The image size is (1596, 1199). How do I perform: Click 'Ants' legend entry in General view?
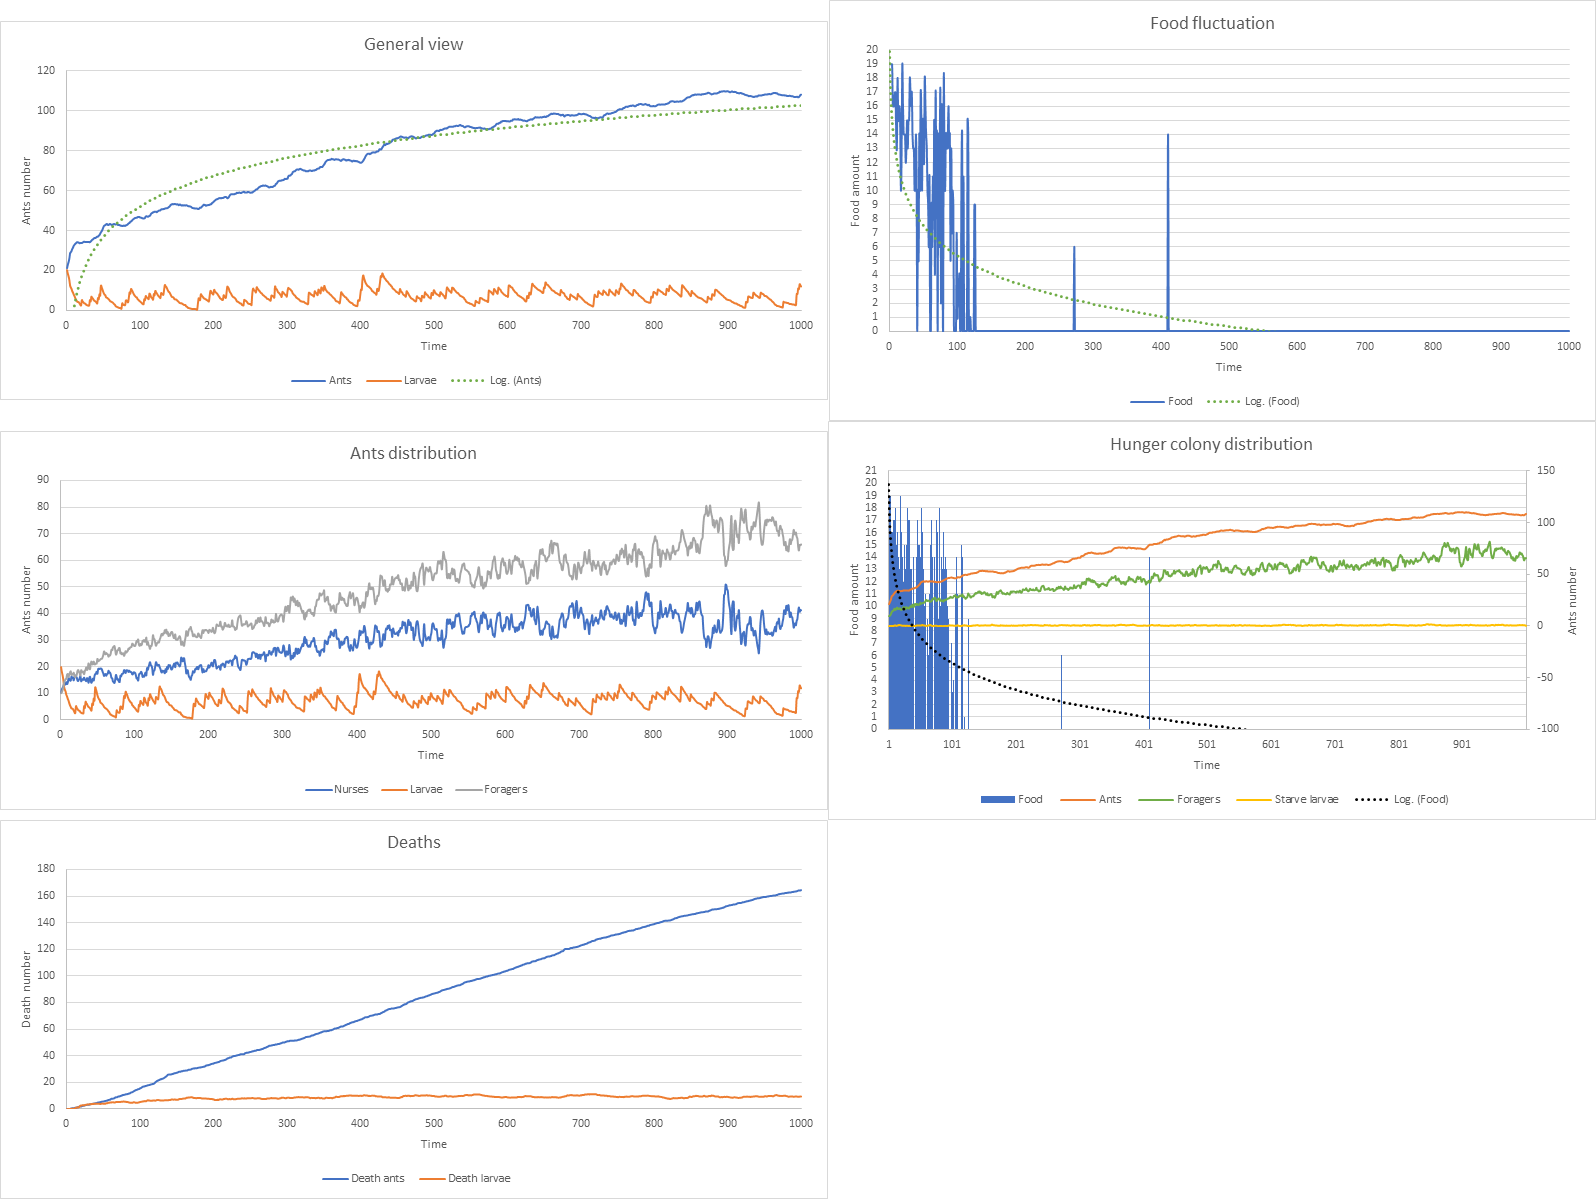322,380
